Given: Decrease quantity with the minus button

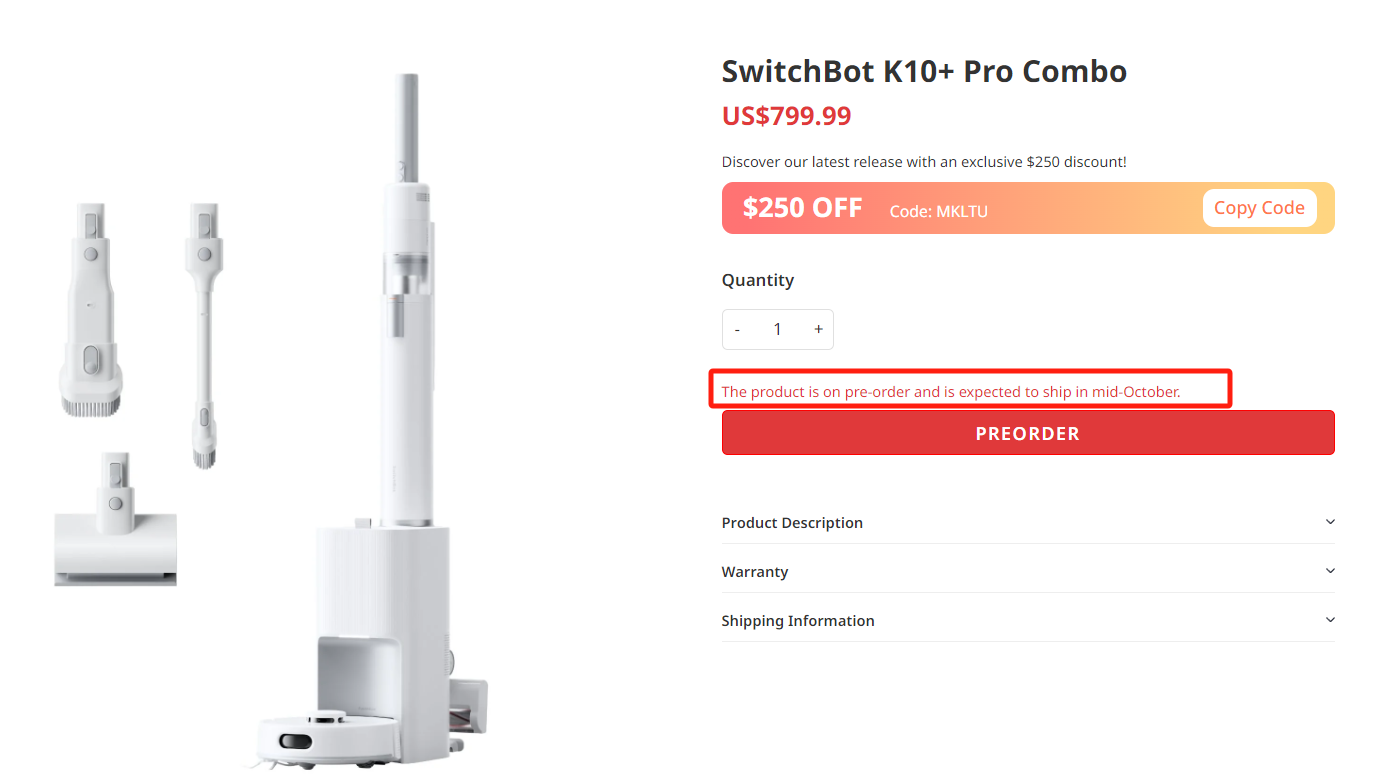Looking at the screenshot, I should [738, 330].
